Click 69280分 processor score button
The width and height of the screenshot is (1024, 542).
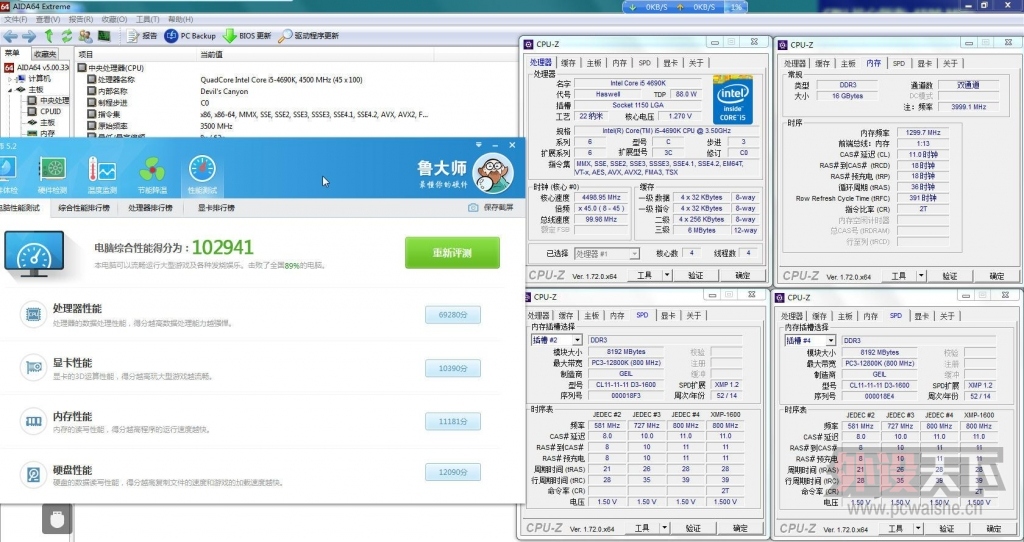coord(453,315)
